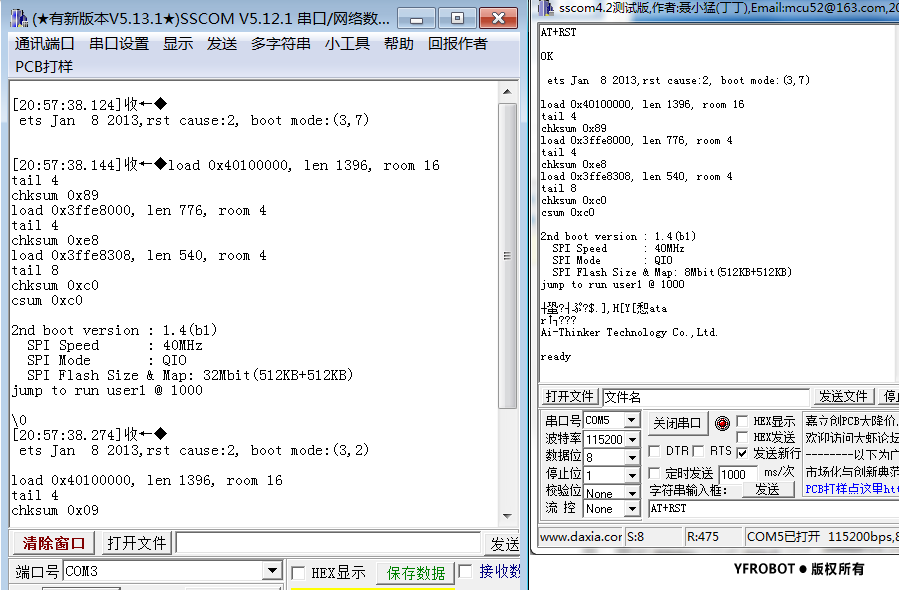This screenshot has width=899, height=590.
Task: Click the sscom4.2 window title icon
Action: (547, 8)
